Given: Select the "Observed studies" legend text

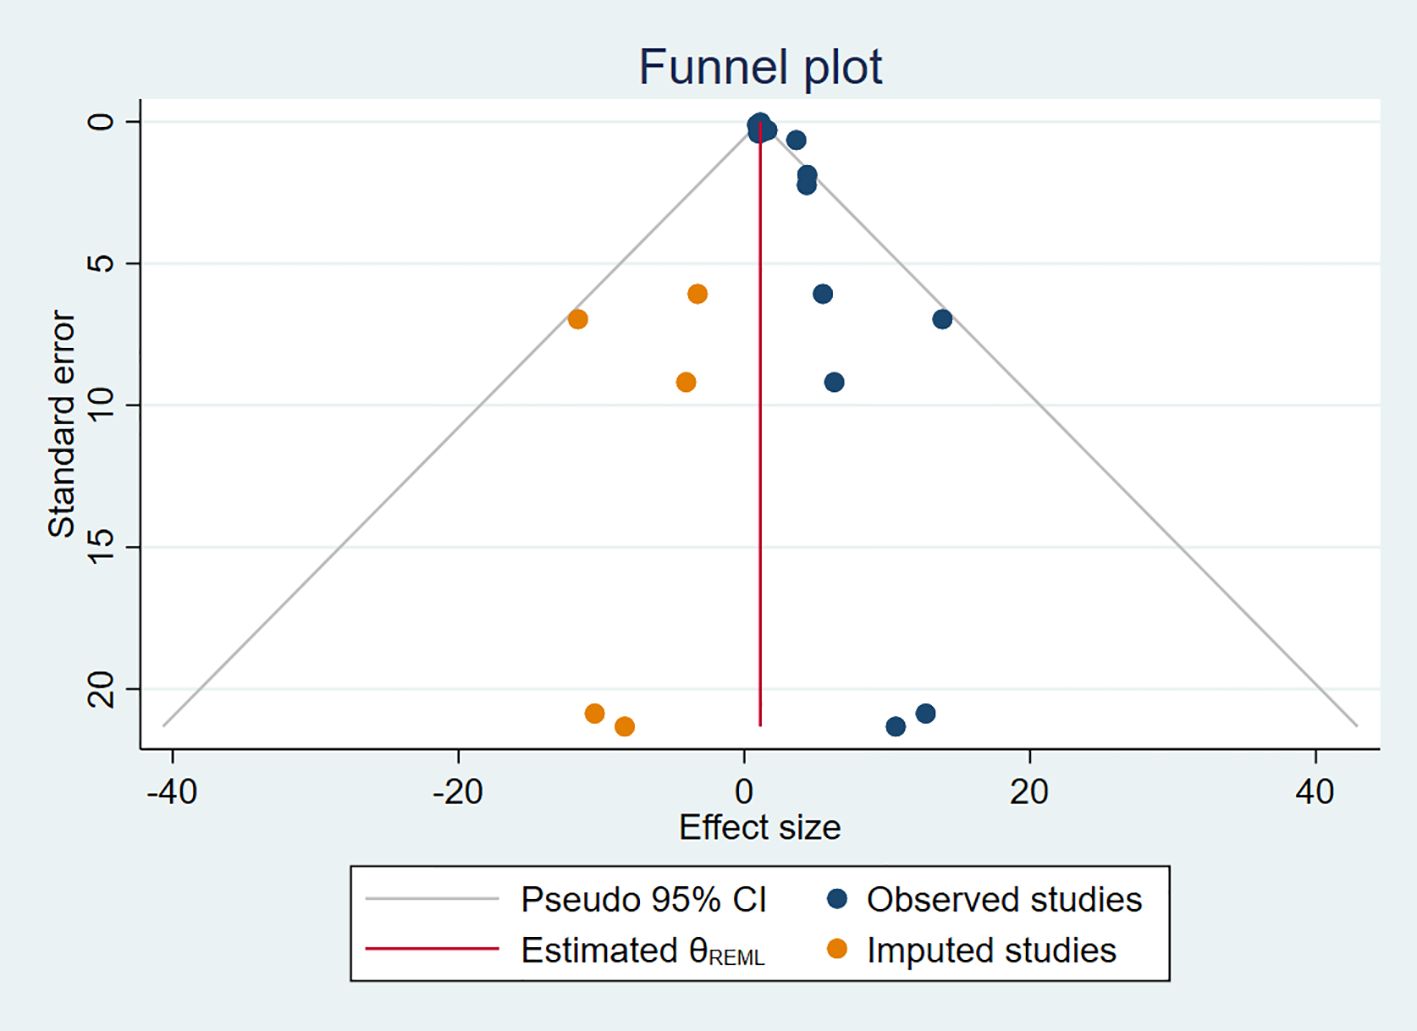Looking at the screenshot, I should [x=1004, y=900].
